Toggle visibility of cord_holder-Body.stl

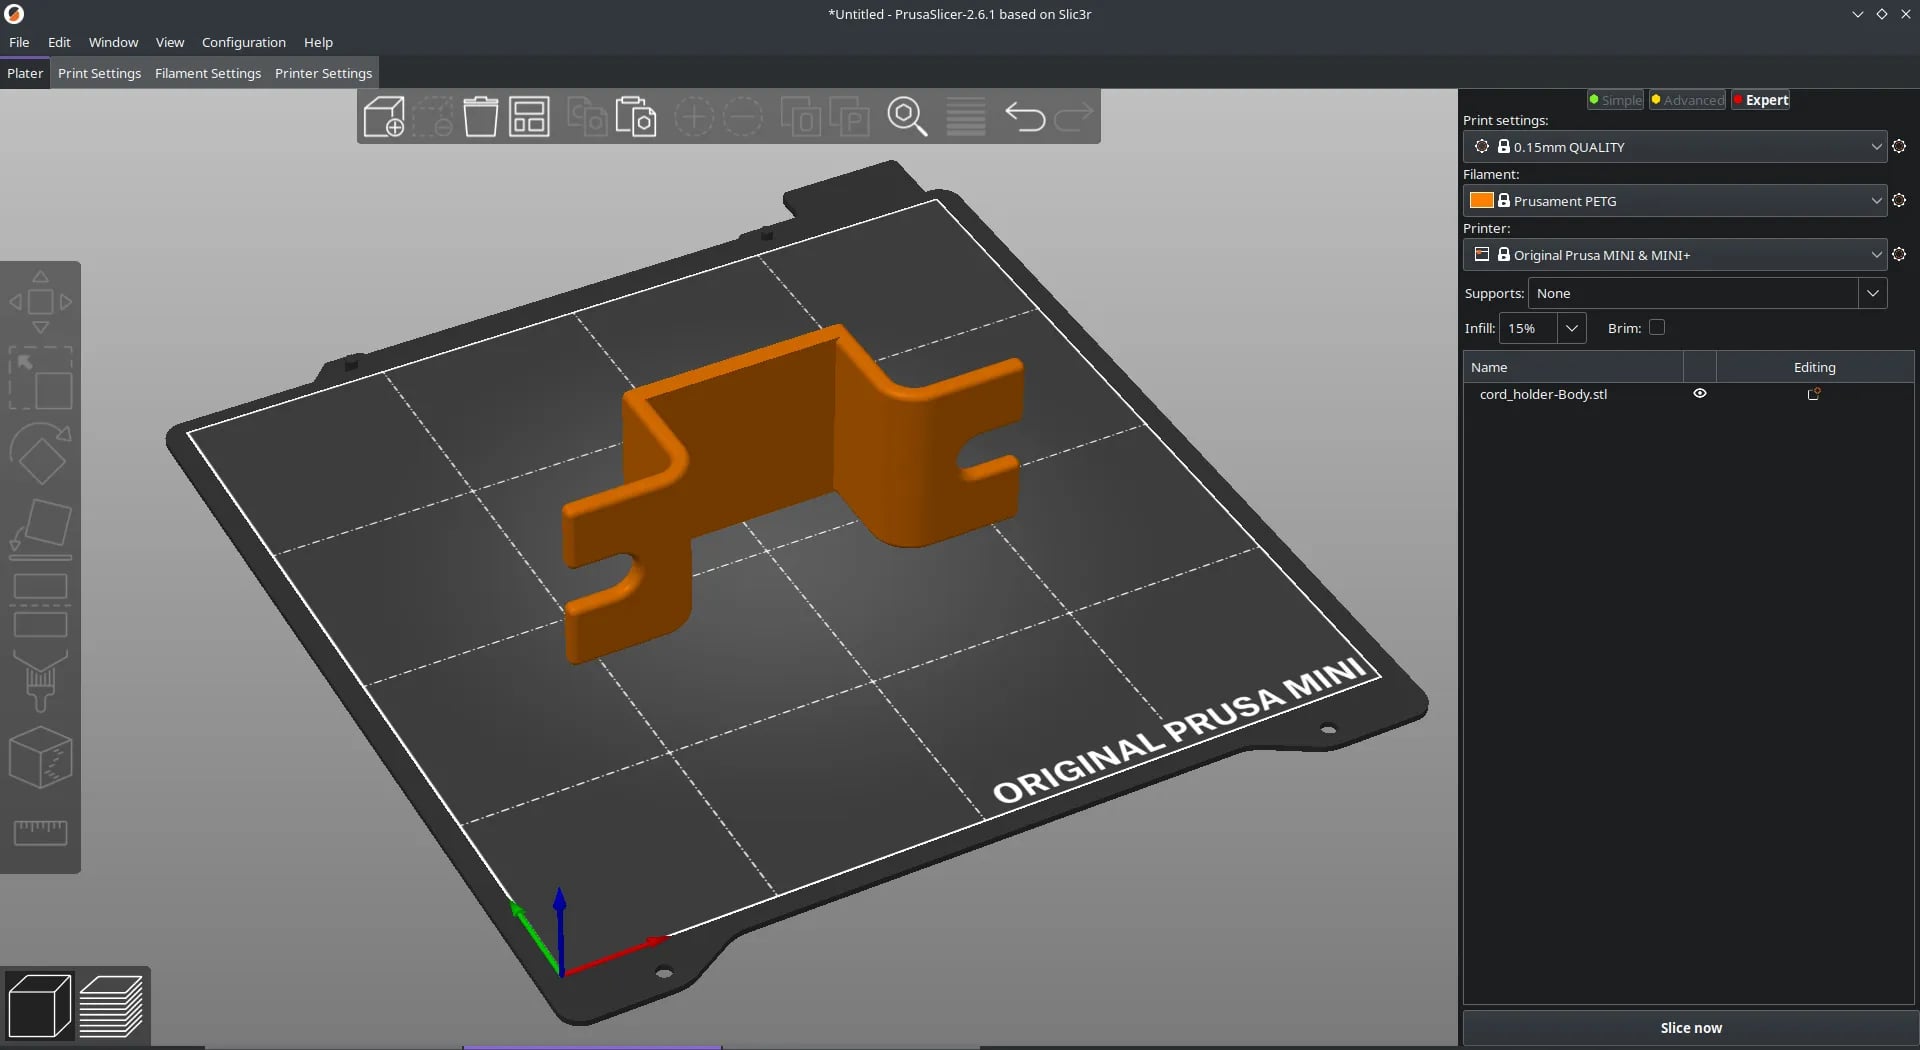point(1700,393)
